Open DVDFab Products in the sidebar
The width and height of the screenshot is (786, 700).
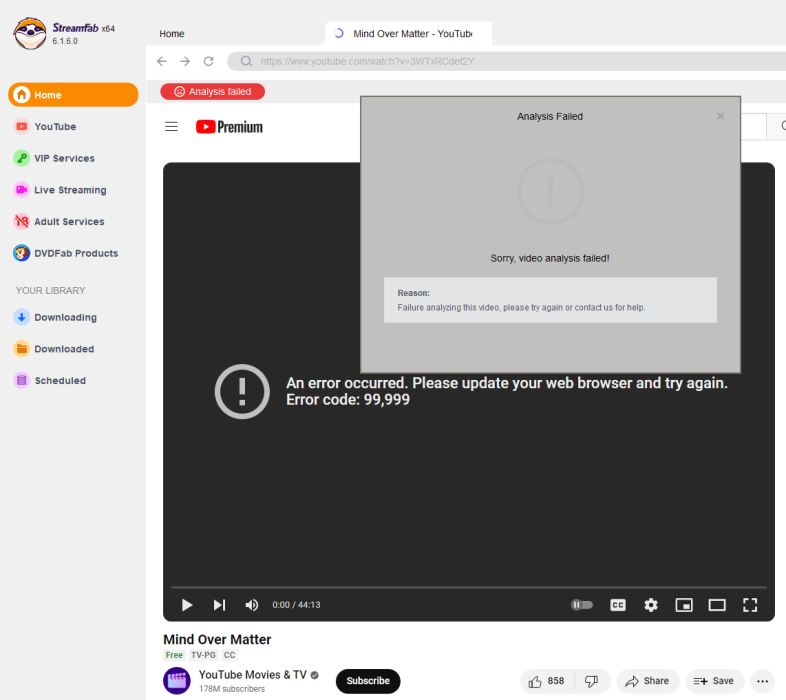[66, 253]
